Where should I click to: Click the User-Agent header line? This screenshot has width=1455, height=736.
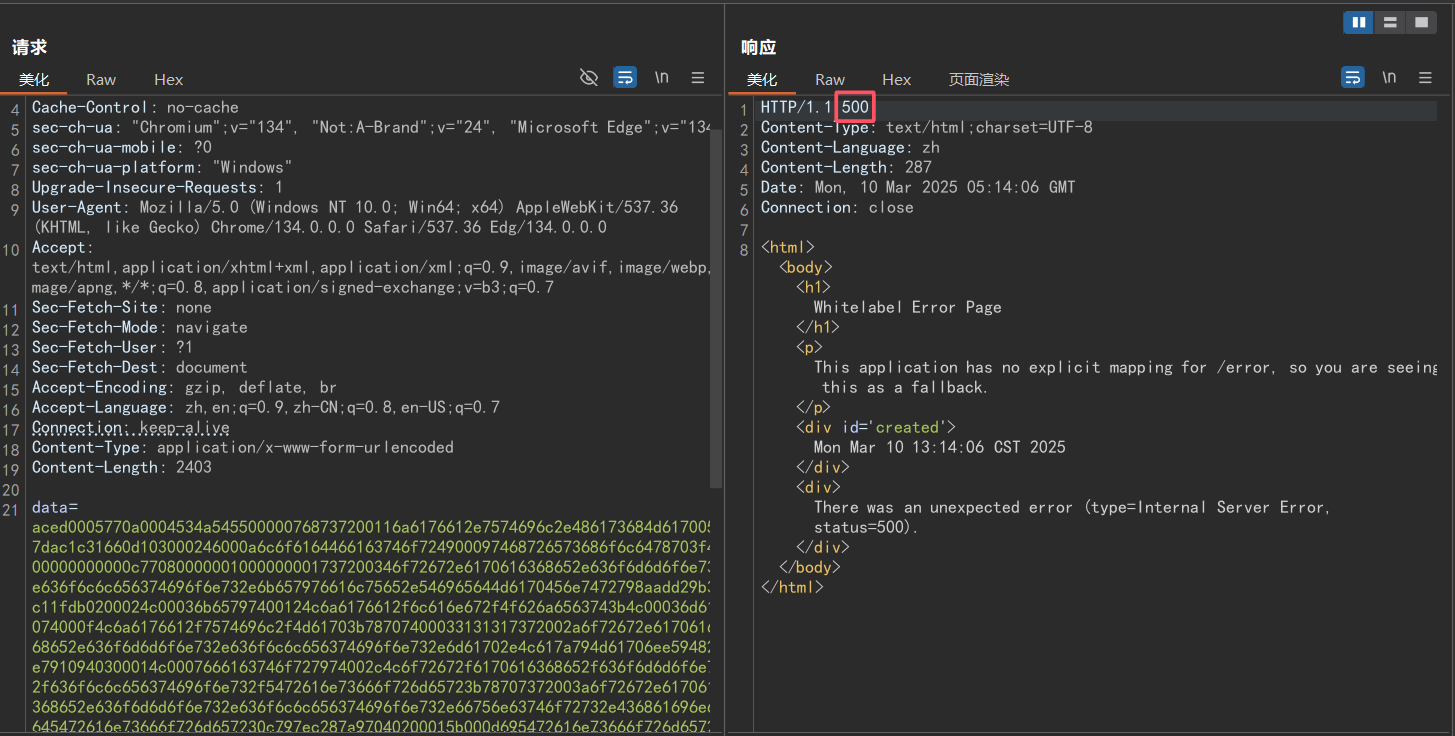click(x=355, y=217)
